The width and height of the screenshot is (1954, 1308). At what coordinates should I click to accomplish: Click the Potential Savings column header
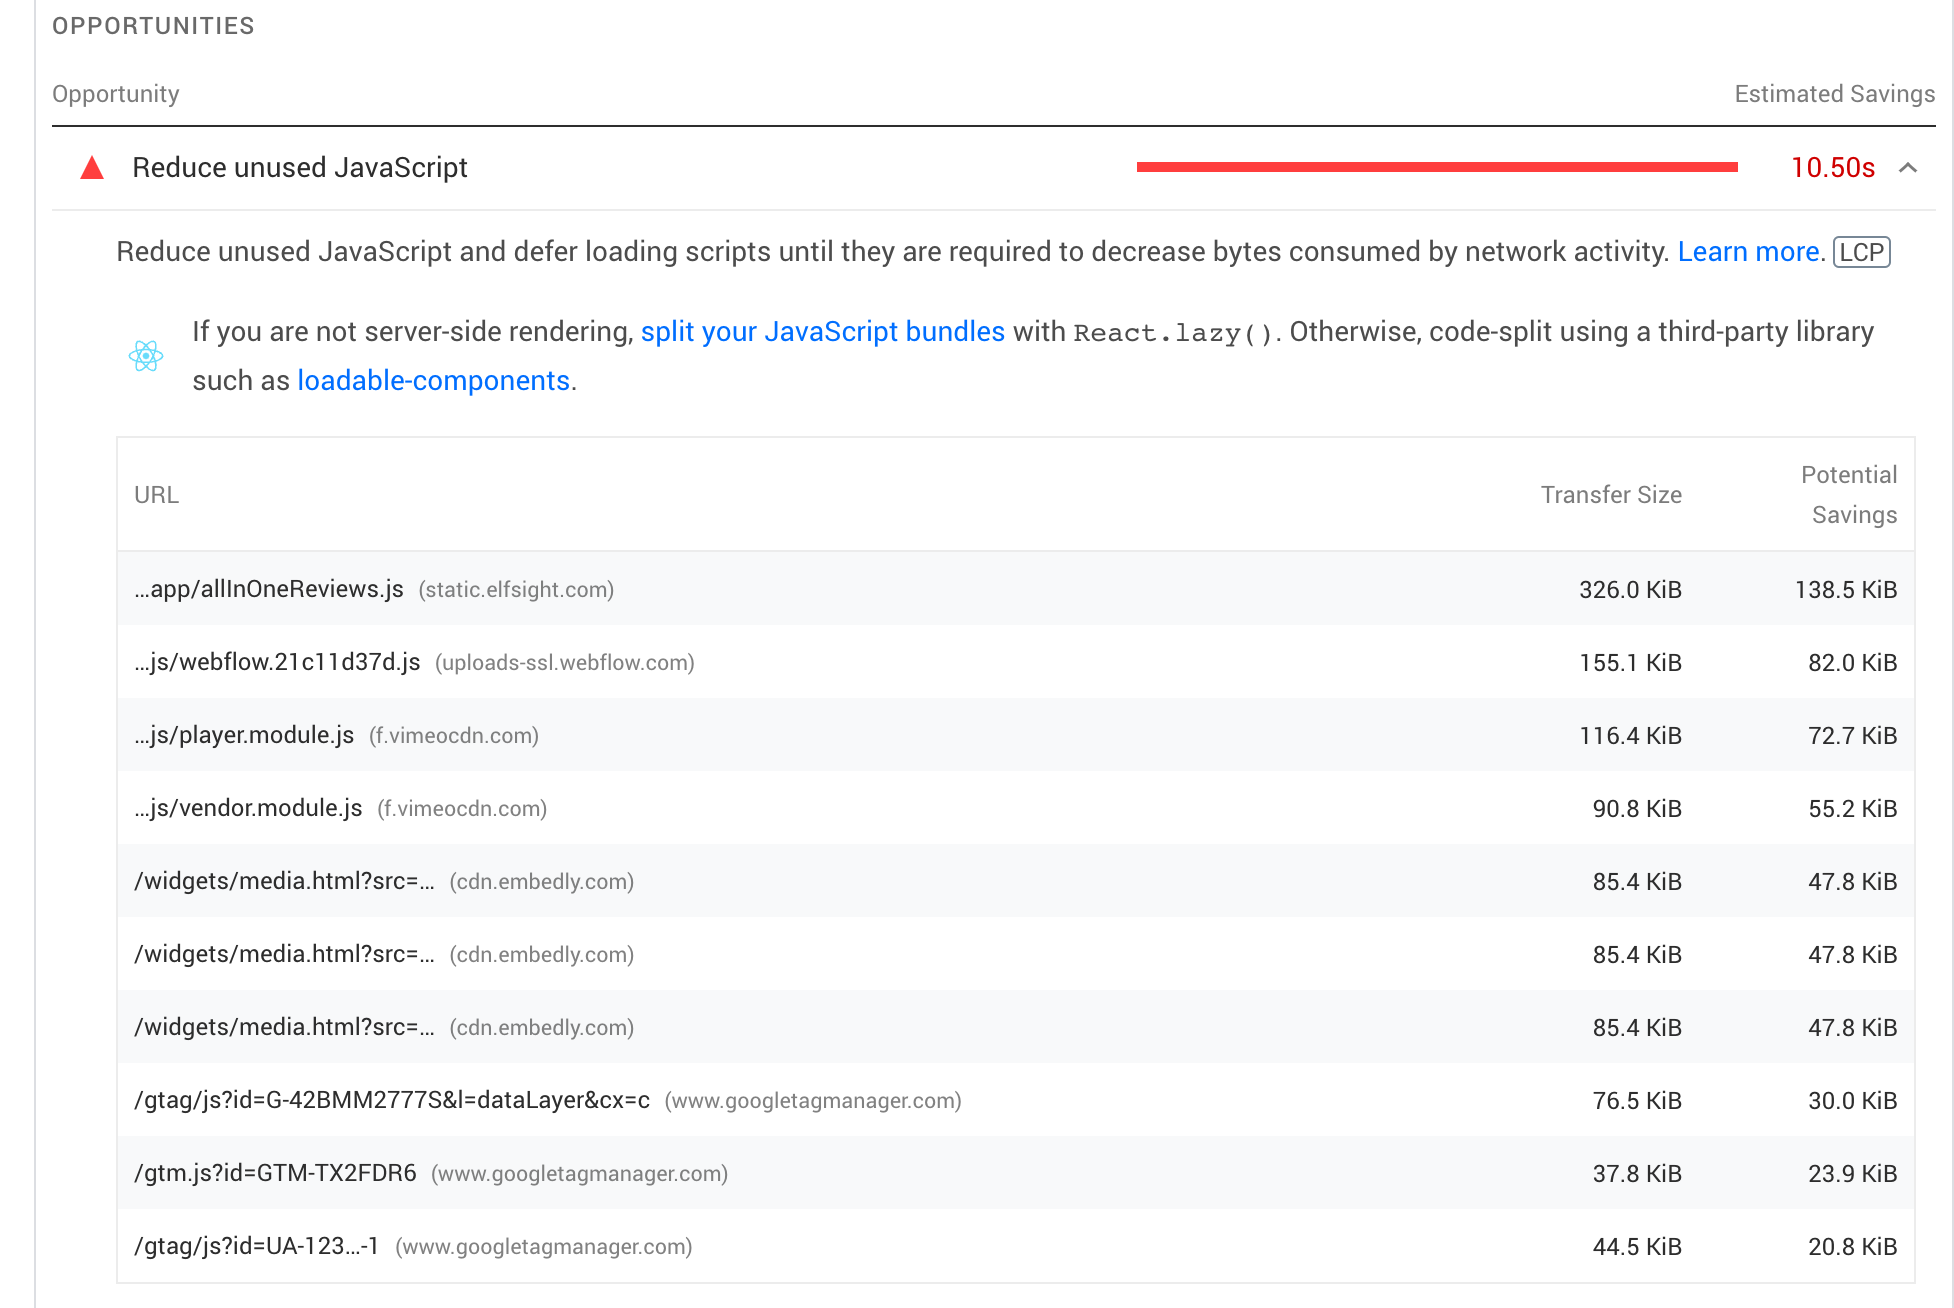(x=1849, y=495)
